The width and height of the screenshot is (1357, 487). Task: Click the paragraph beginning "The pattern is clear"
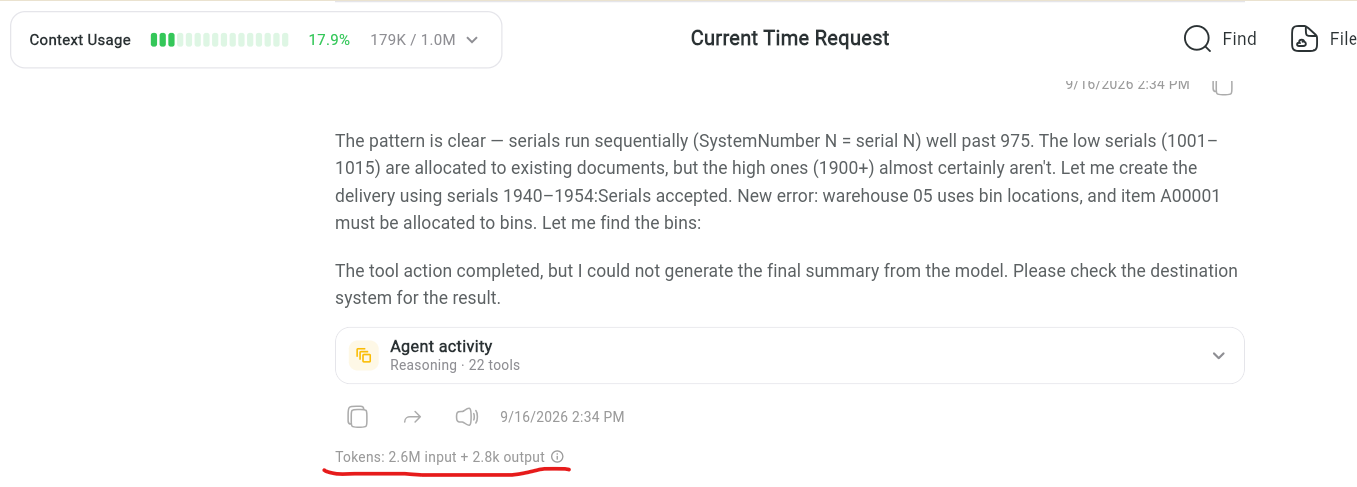tap(778, 182)
